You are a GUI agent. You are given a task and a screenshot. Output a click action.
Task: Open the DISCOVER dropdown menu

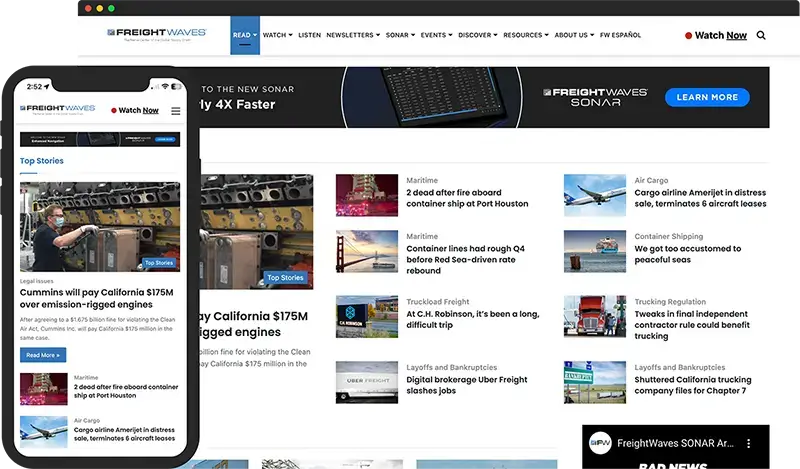478,35
